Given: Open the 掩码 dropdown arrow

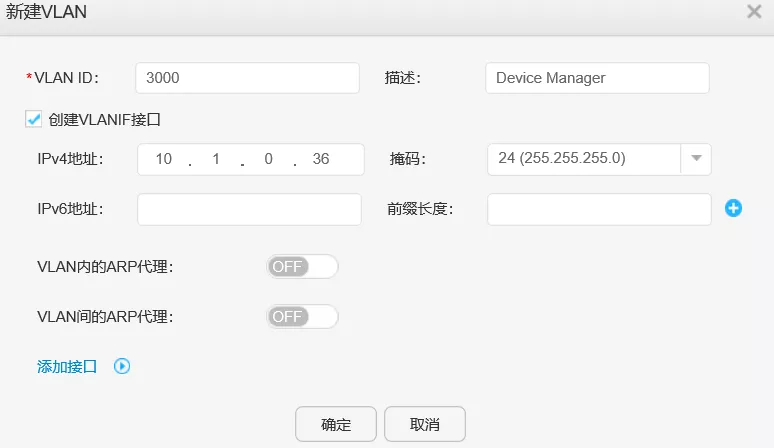Looking at the screenshot, I should click(696, 159).
